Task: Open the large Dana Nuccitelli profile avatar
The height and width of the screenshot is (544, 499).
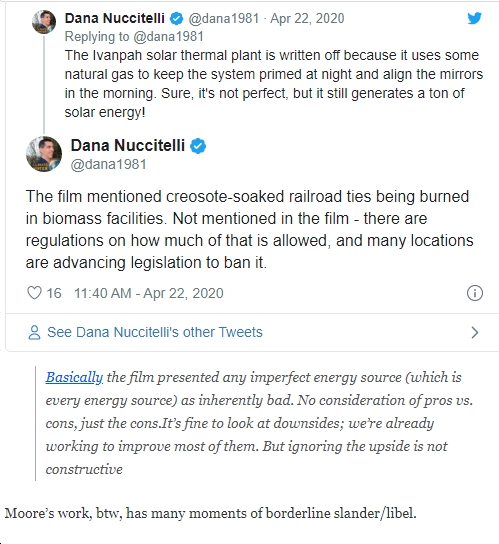Action: click(44, 154)
